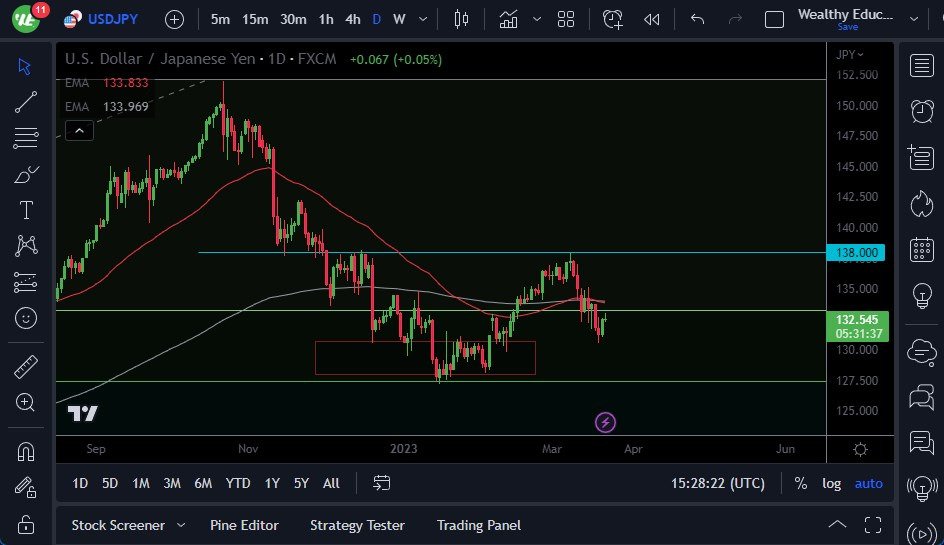Open the ruler measure tool

tap(26, 367)
